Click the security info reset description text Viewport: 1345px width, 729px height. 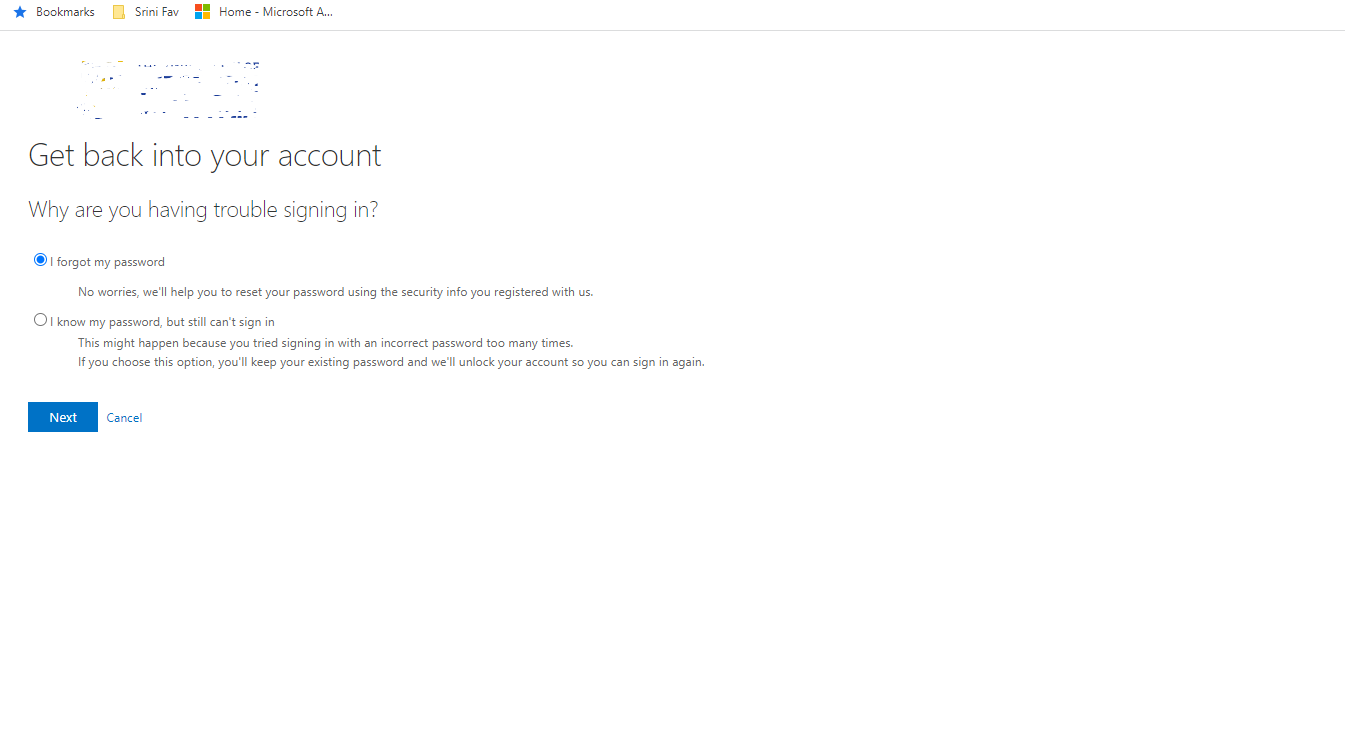(335, 291)
